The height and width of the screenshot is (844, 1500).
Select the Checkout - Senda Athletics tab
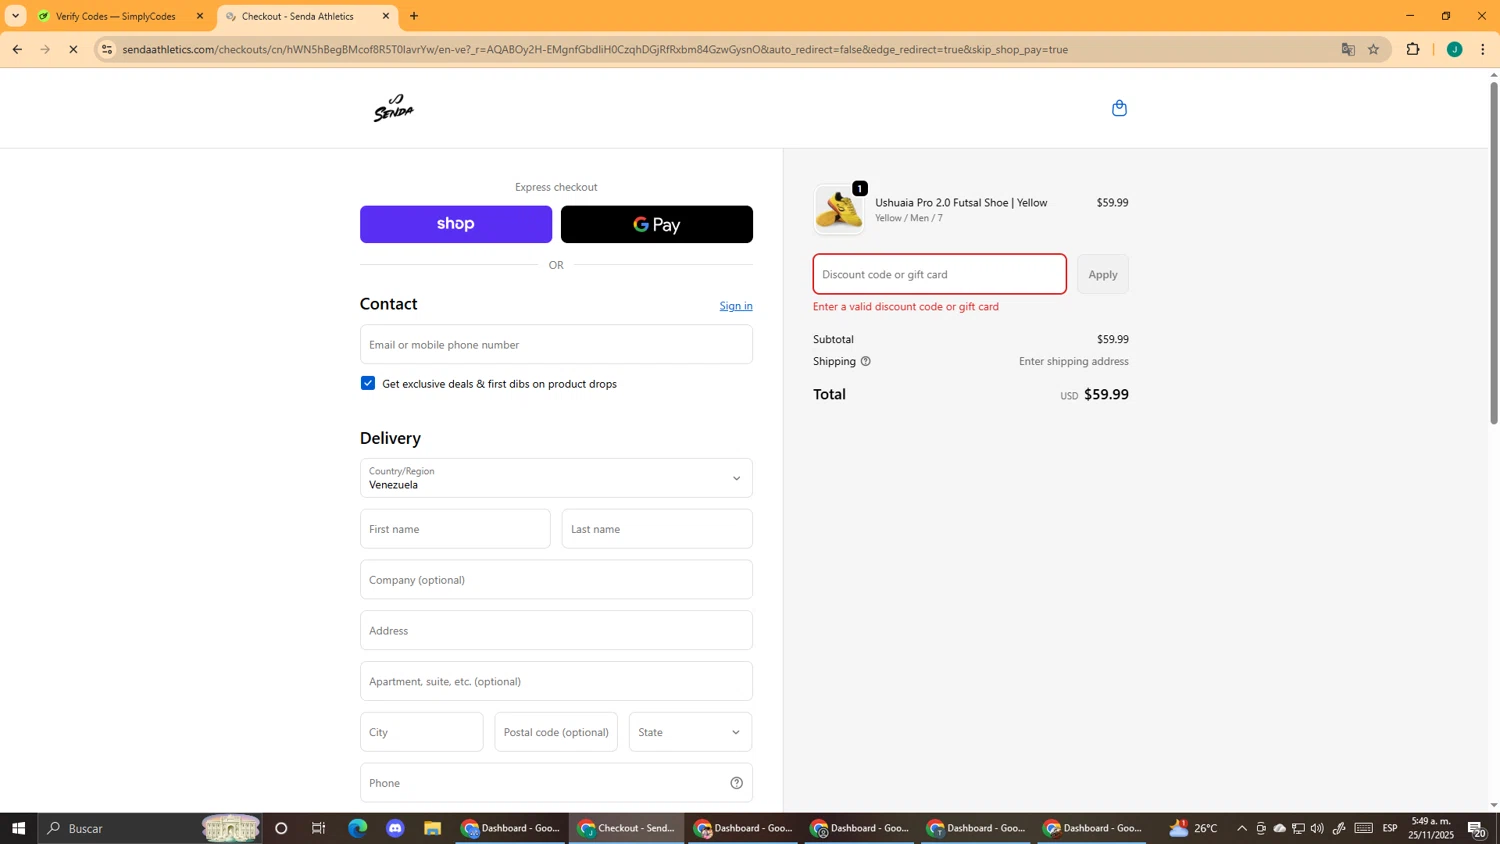(307, 16)
